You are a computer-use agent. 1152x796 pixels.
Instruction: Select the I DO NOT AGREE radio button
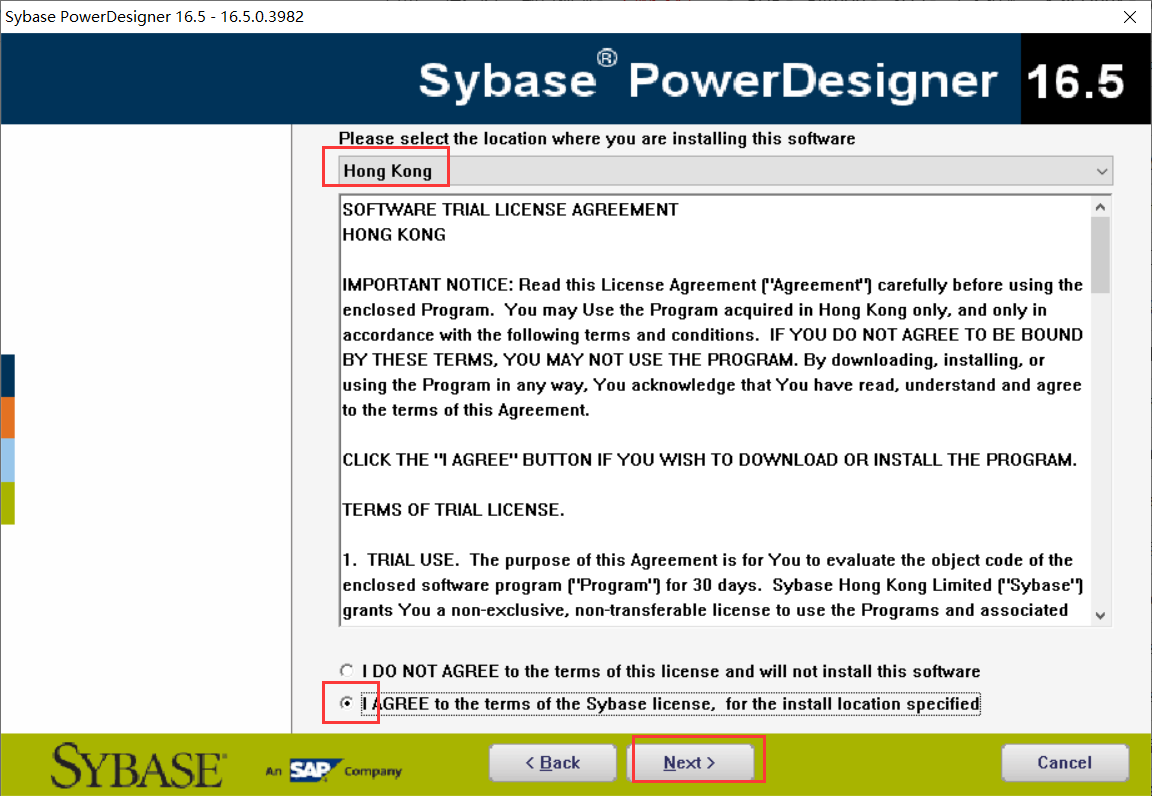[347, 670]
